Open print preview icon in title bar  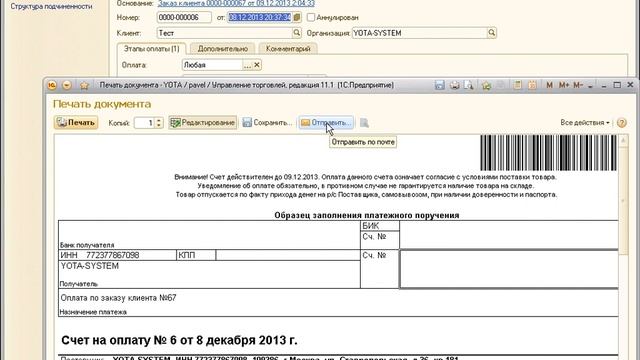pyautogui.click(x=469, y=85)
